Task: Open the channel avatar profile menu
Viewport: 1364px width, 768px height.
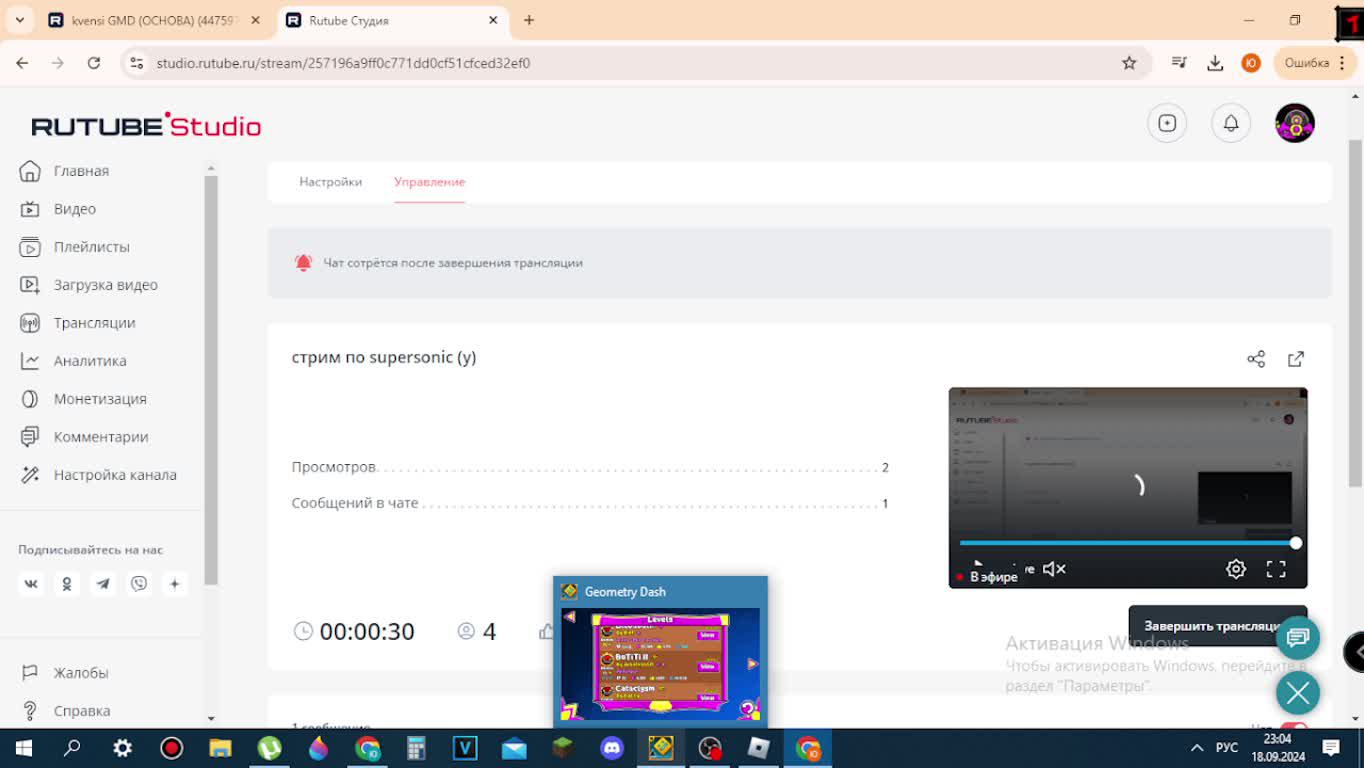Action: (x=1295, y=123)
